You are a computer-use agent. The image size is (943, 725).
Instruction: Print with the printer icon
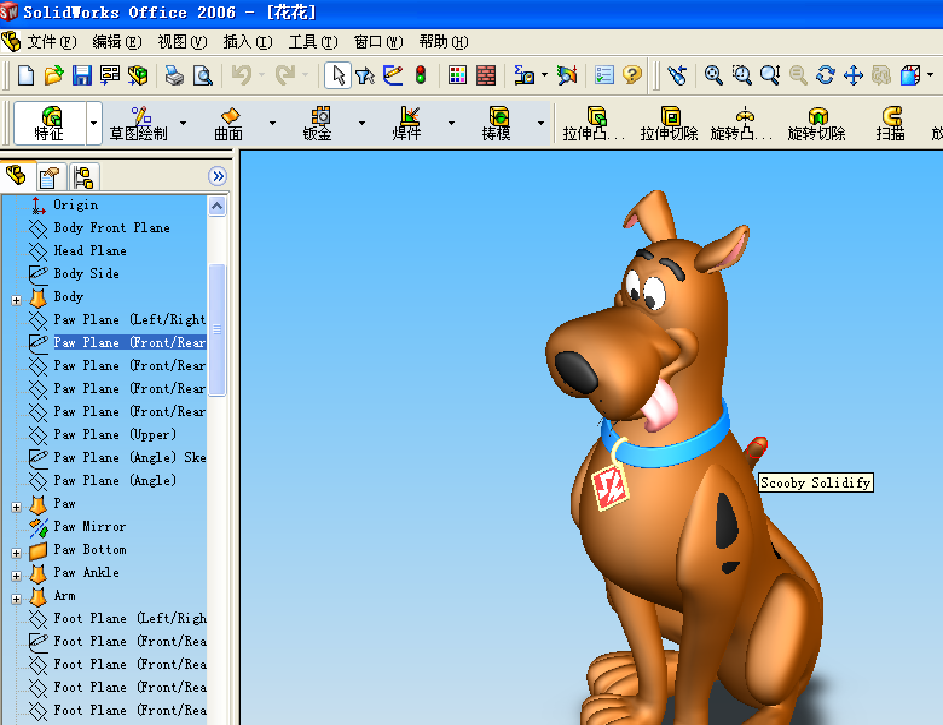point(174,75)
